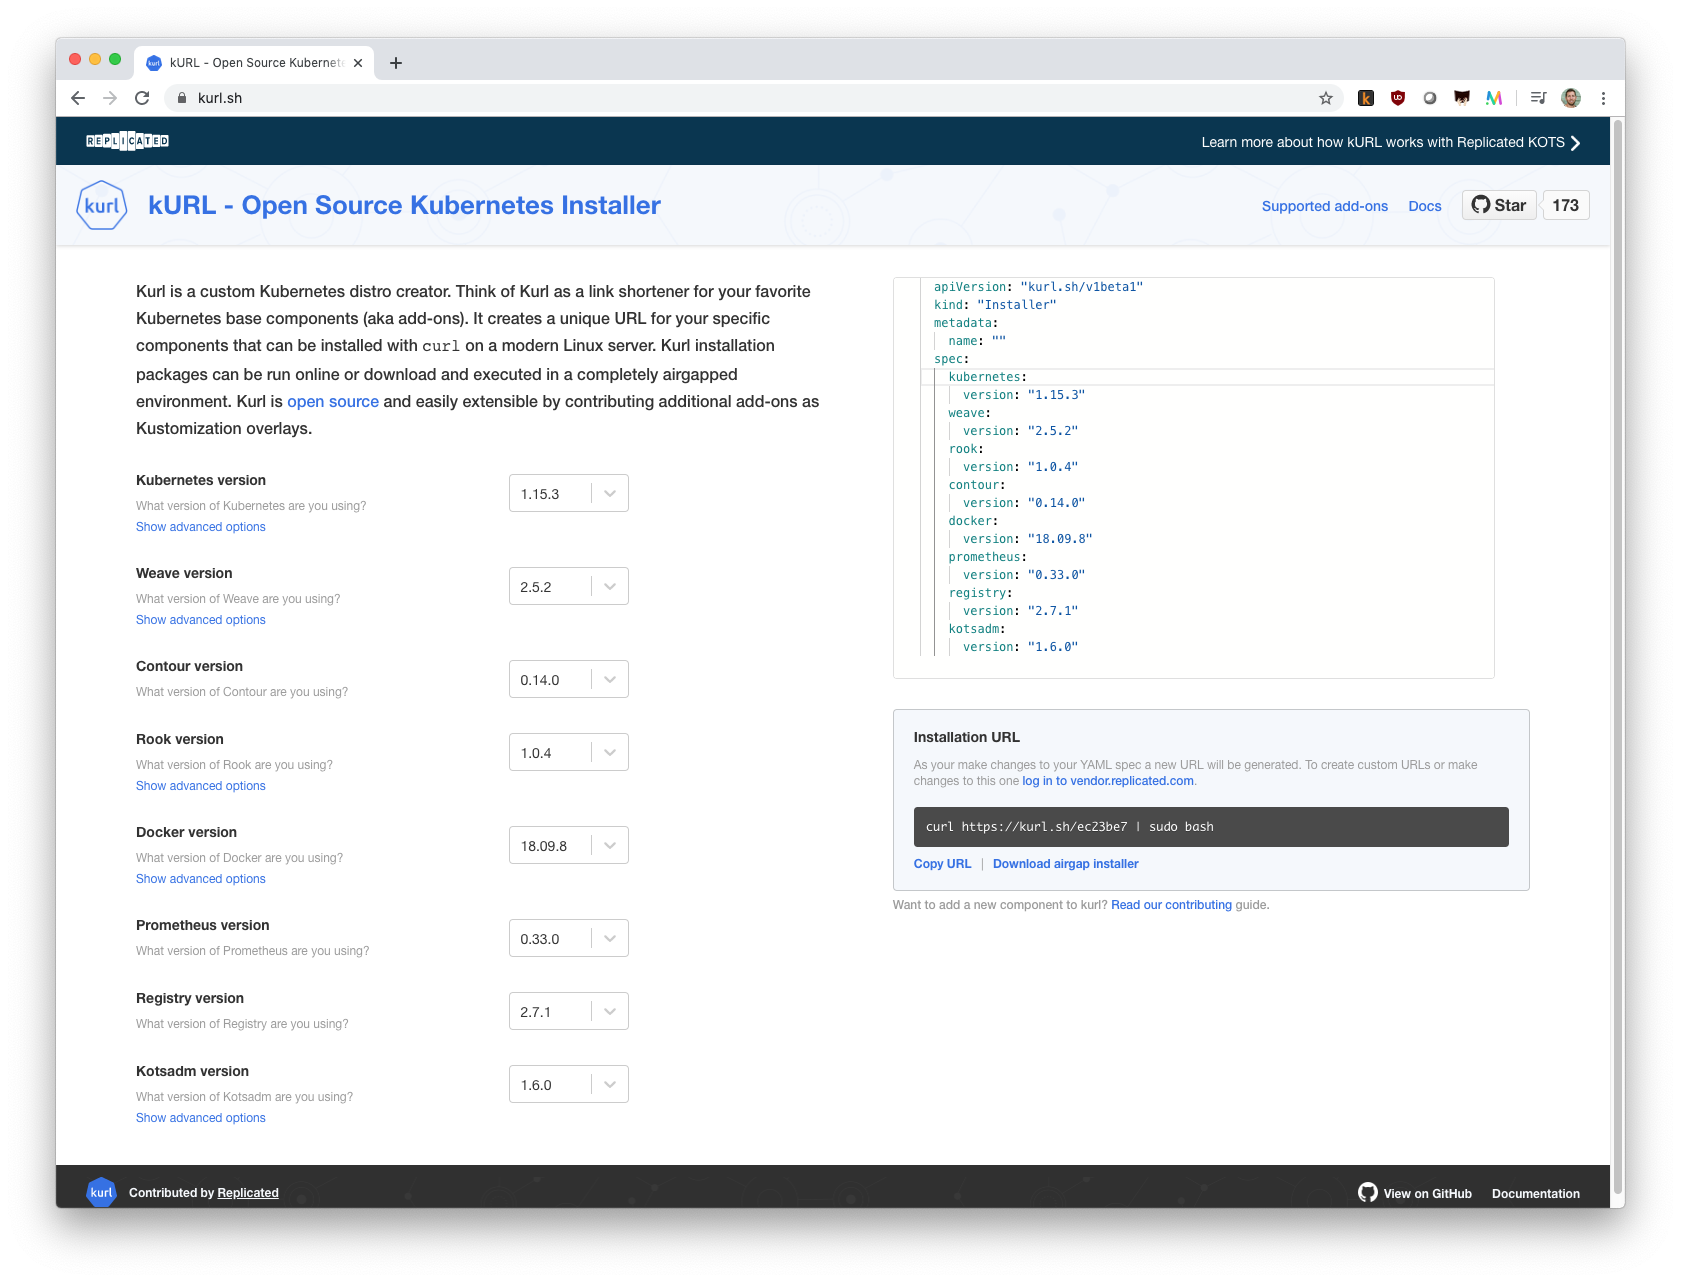Viewport: 1681px width, 1282px height.
Task: Click the Copy URL link
Action: 941,863
